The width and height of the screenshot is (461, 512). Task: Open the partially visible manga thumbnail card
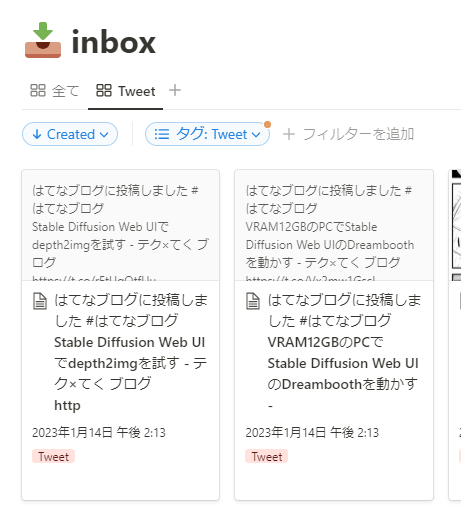coord(455,335)
